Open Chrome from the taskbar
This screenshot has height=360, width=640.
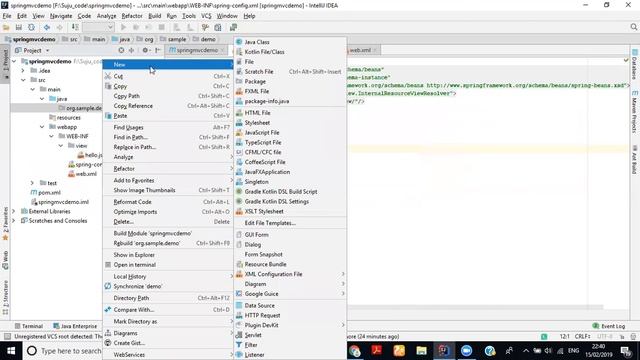tap(354, 351)
